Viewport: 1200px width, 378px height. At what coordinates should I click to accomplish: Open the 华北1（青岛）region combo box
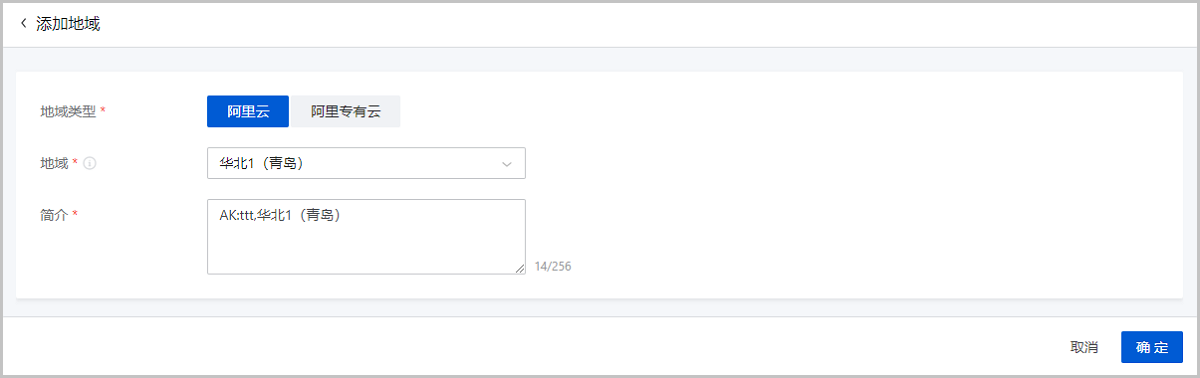click(366, 164)
